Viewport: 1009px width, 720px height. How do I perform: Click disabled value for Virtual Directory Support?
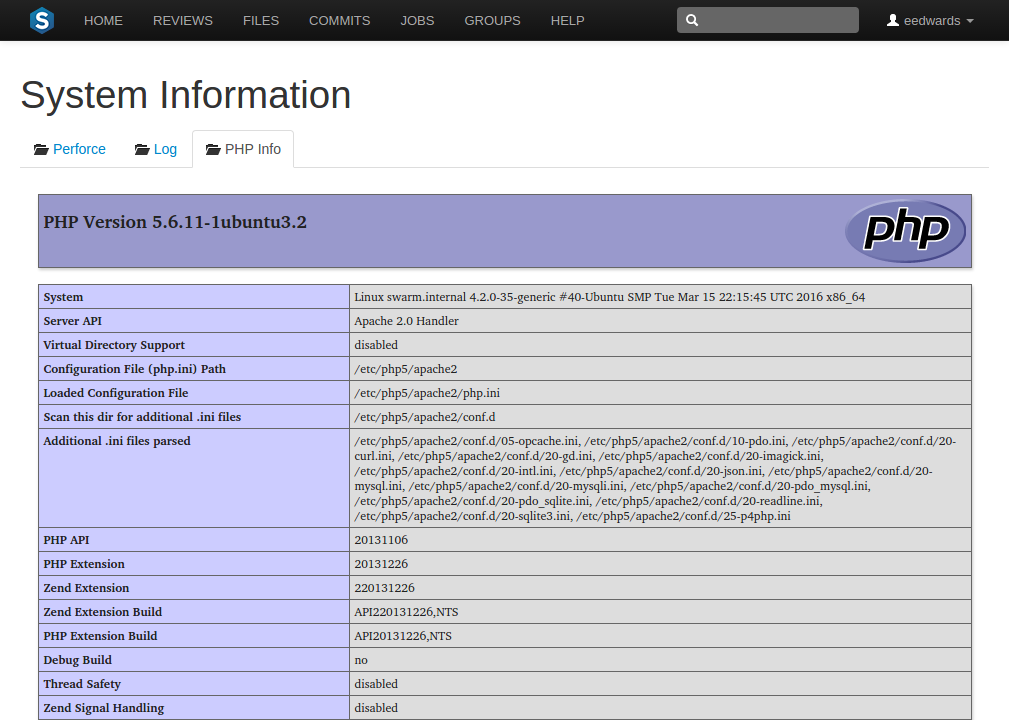[x=376, y=345]
